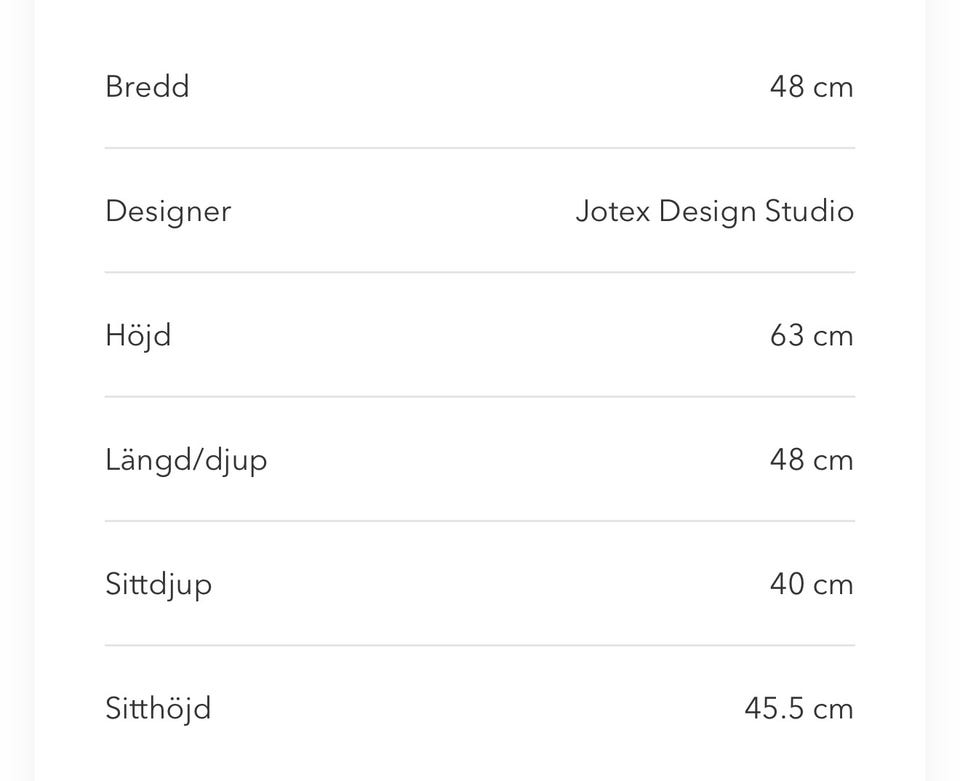This screenshot has height=781, width=960.
Task: Click the Sittdjup label
Action: 158,584
